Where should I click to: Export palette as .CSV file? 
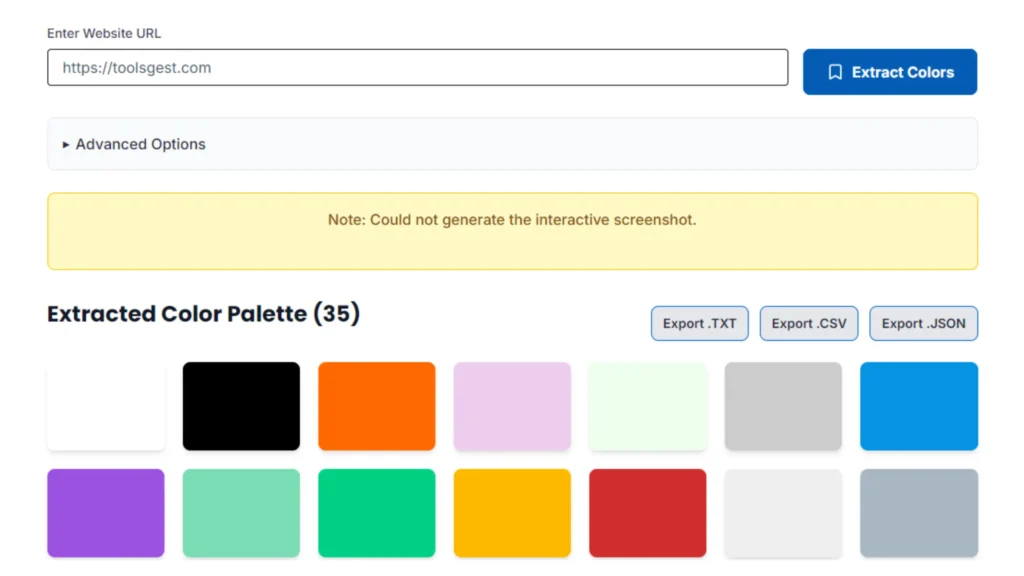pyautogui.click(x=808, y=323)
